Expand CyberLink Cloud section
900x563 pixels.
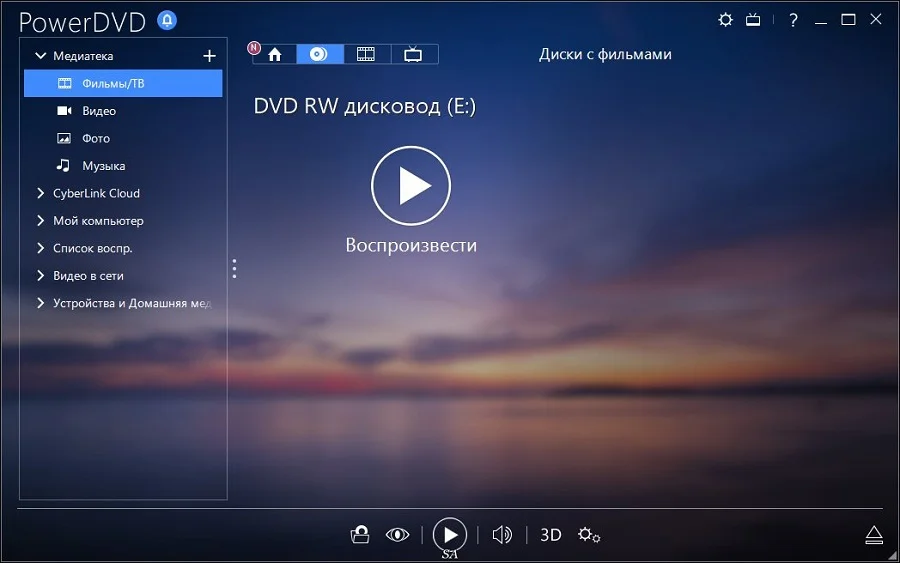[41, 193]
